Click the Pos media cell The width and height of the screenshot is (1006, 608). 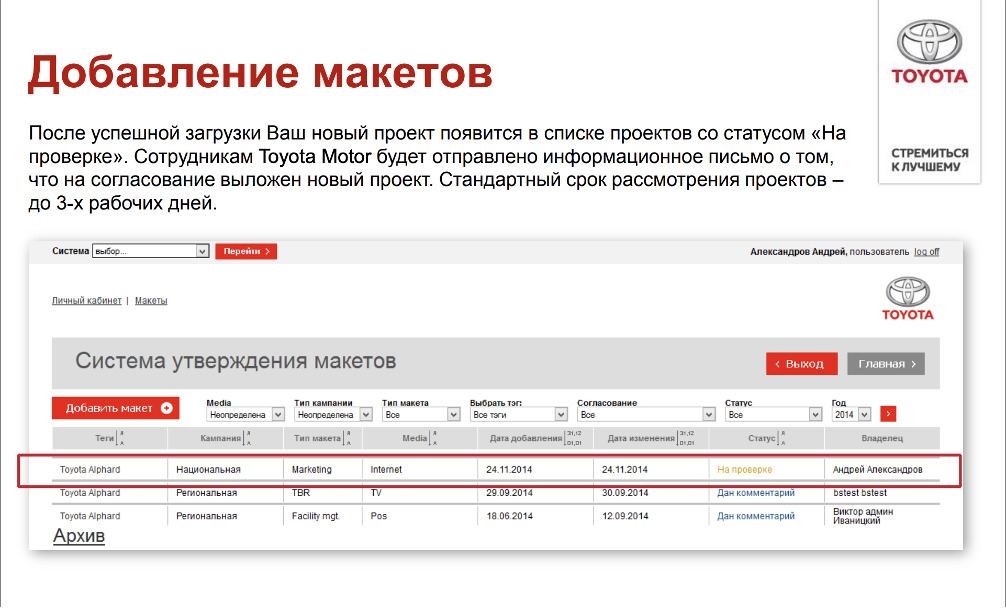pos(379,516)
